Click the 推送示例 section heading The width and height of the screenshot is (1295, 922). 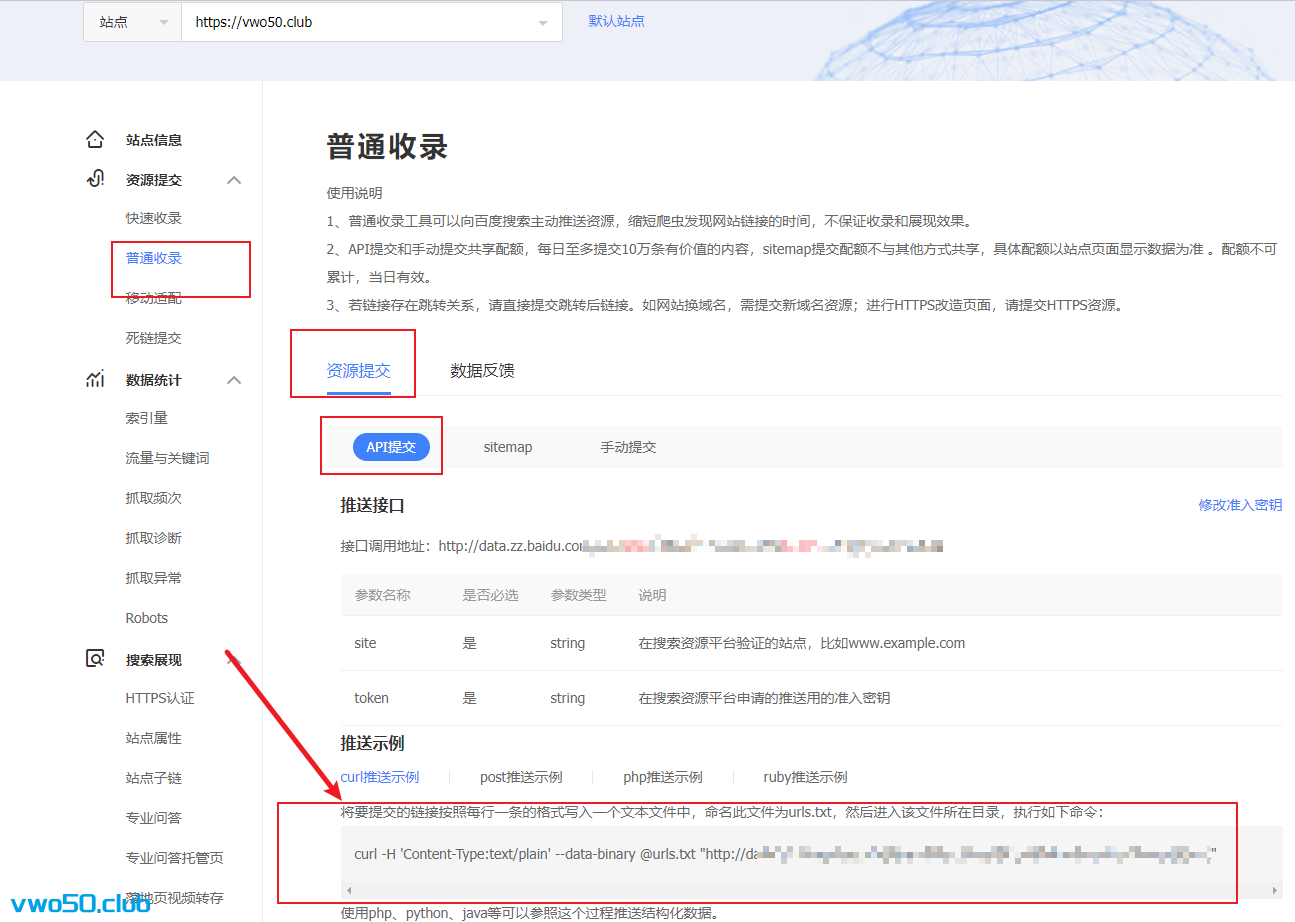[373, 743]
